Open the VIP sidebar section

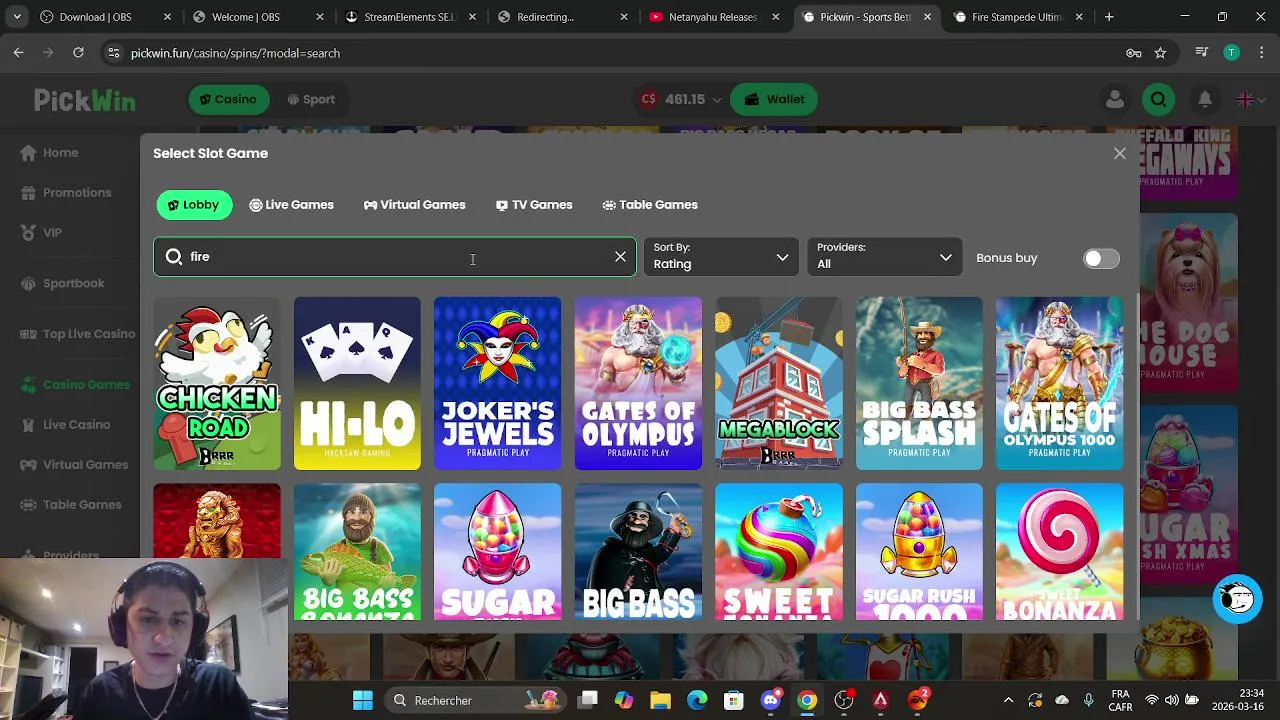pos(41,233)
